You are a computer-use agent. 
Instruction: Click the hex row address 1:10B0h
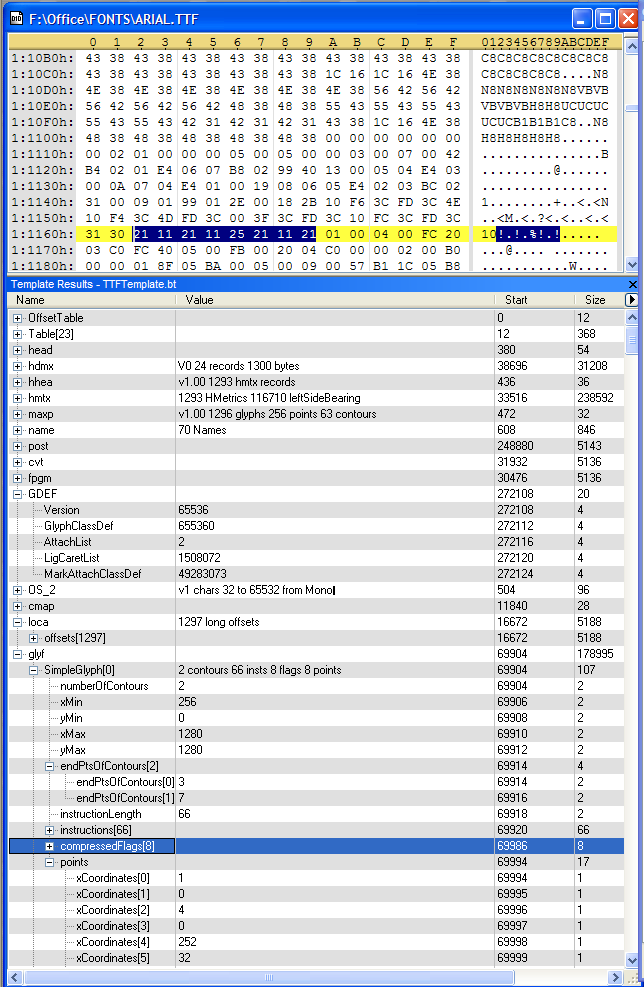pyautogui.click(x=42, y=58)
